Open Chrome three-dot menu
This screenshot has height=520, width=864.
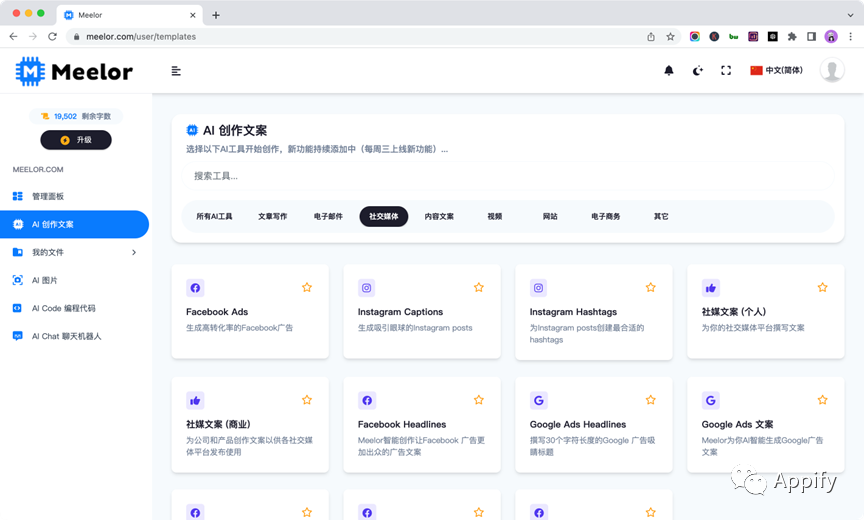pyautogui.click(x=850, y=36)
